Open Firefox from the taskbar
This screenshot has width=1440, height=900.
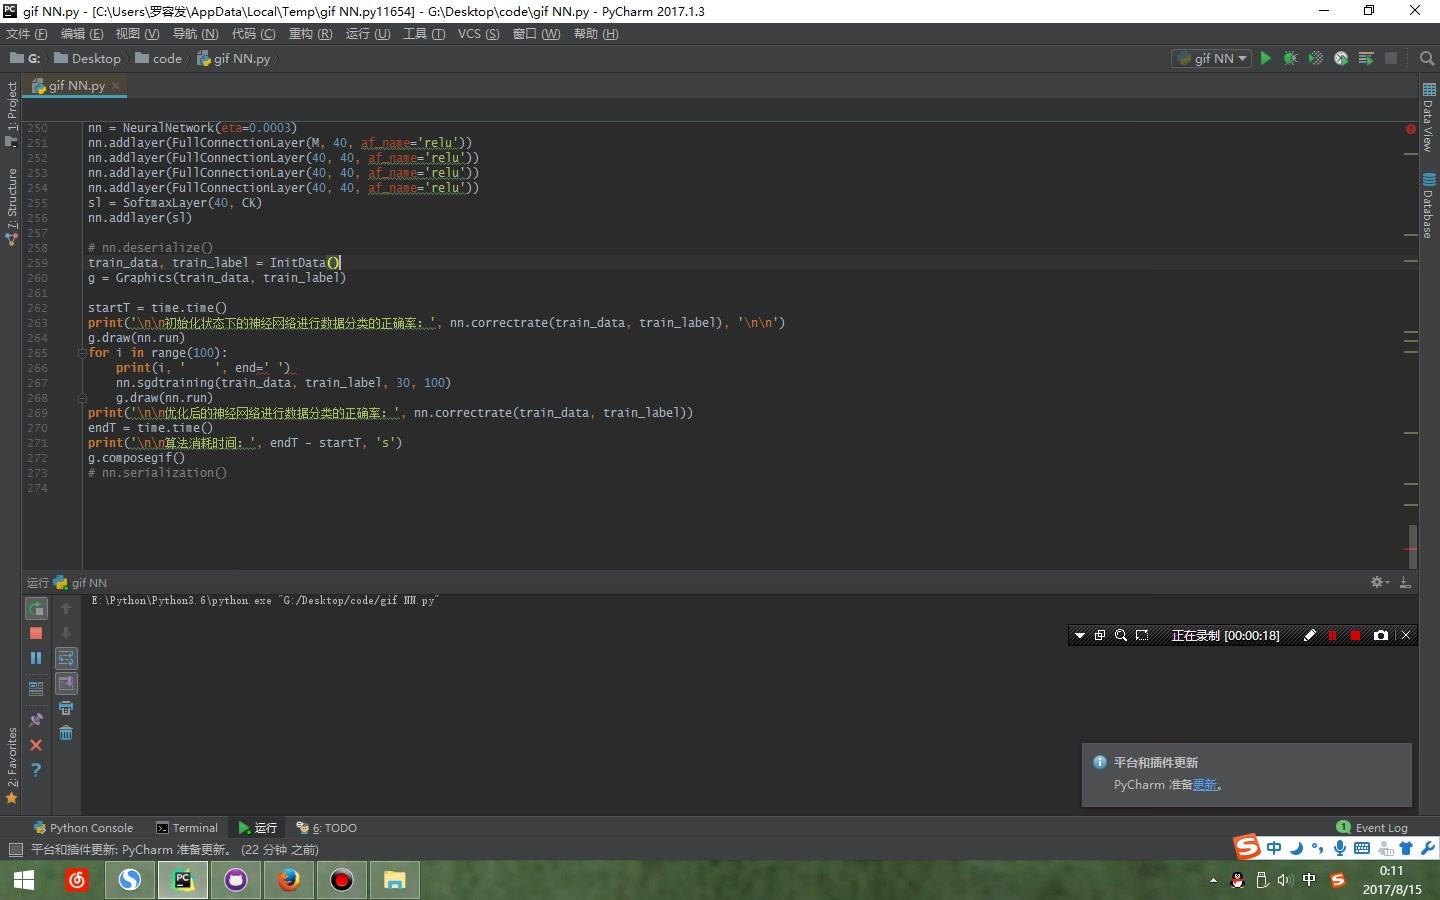289,881
